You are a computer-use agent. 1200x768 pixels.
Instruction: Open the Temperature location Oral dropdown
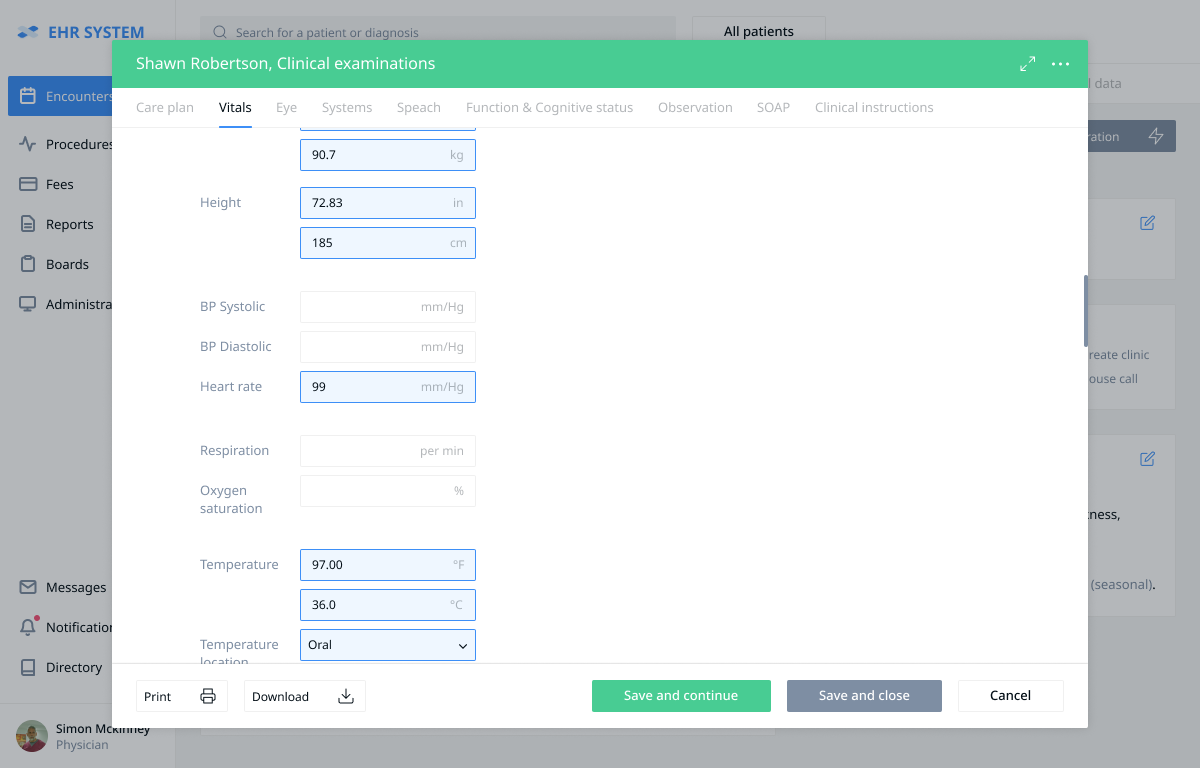click(388, 645)
